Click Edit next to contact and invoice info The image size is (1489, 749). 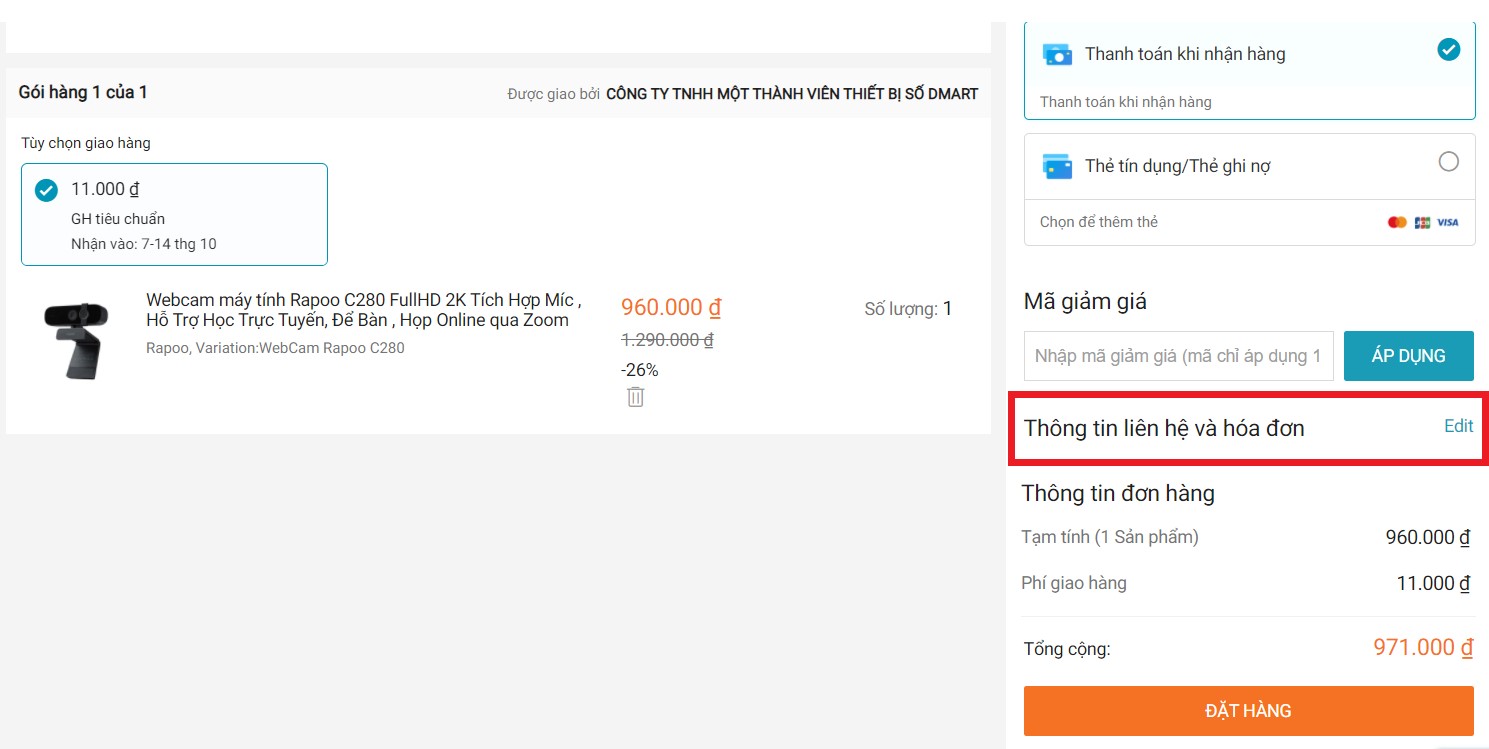[x=1458, y=426]
